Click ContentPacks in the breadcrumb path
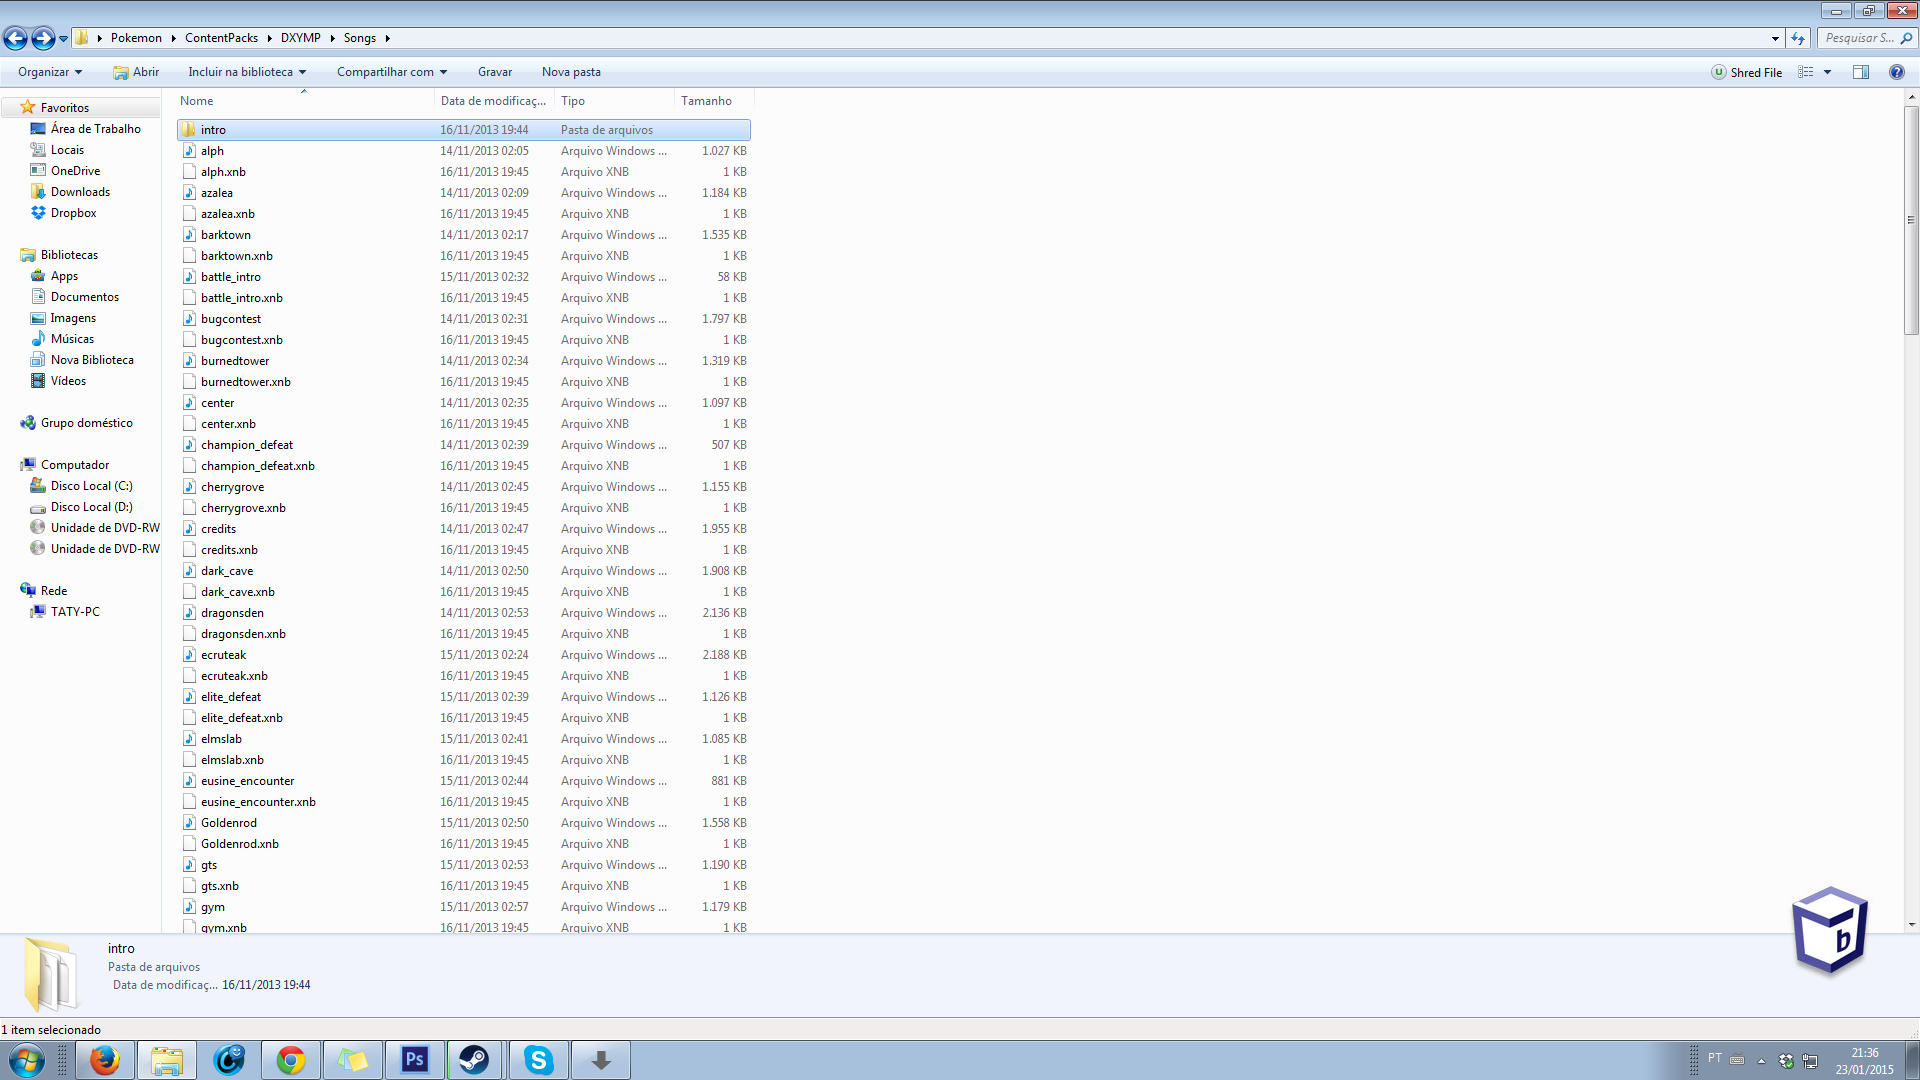This screenshot has width=1920, height=1080. [221, 38]
